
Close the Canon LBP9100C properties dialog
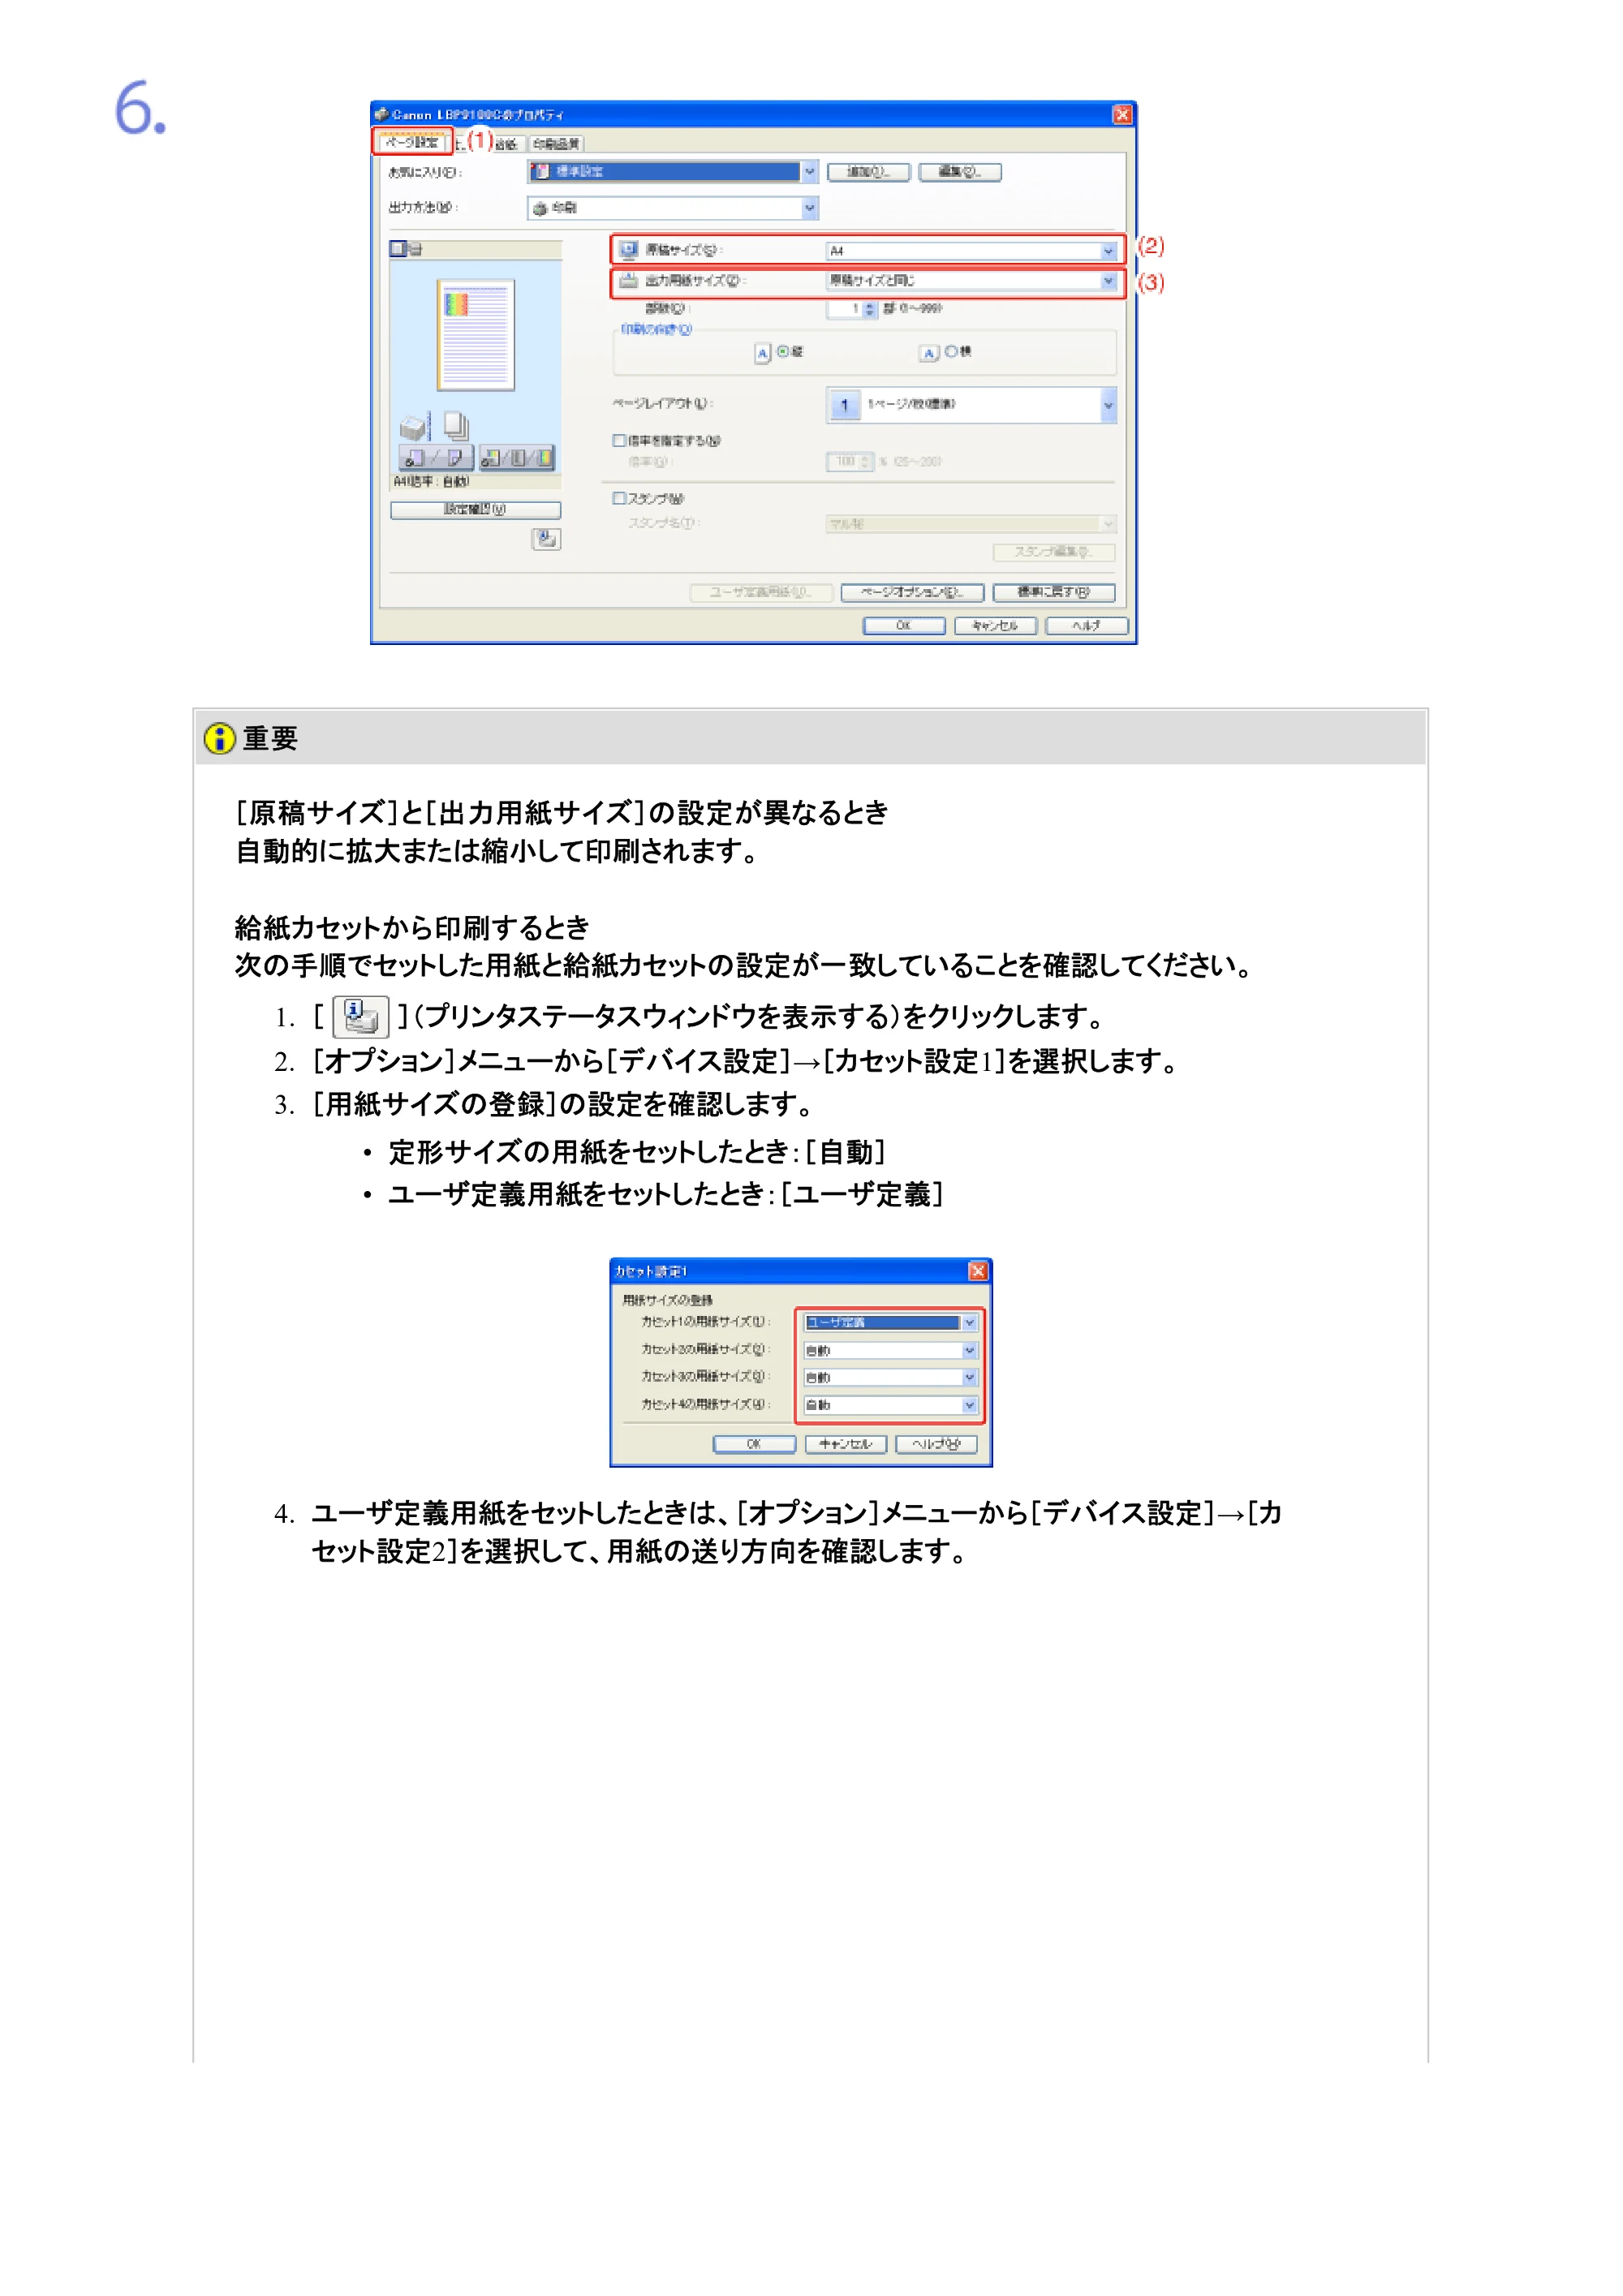(1122, 115)
